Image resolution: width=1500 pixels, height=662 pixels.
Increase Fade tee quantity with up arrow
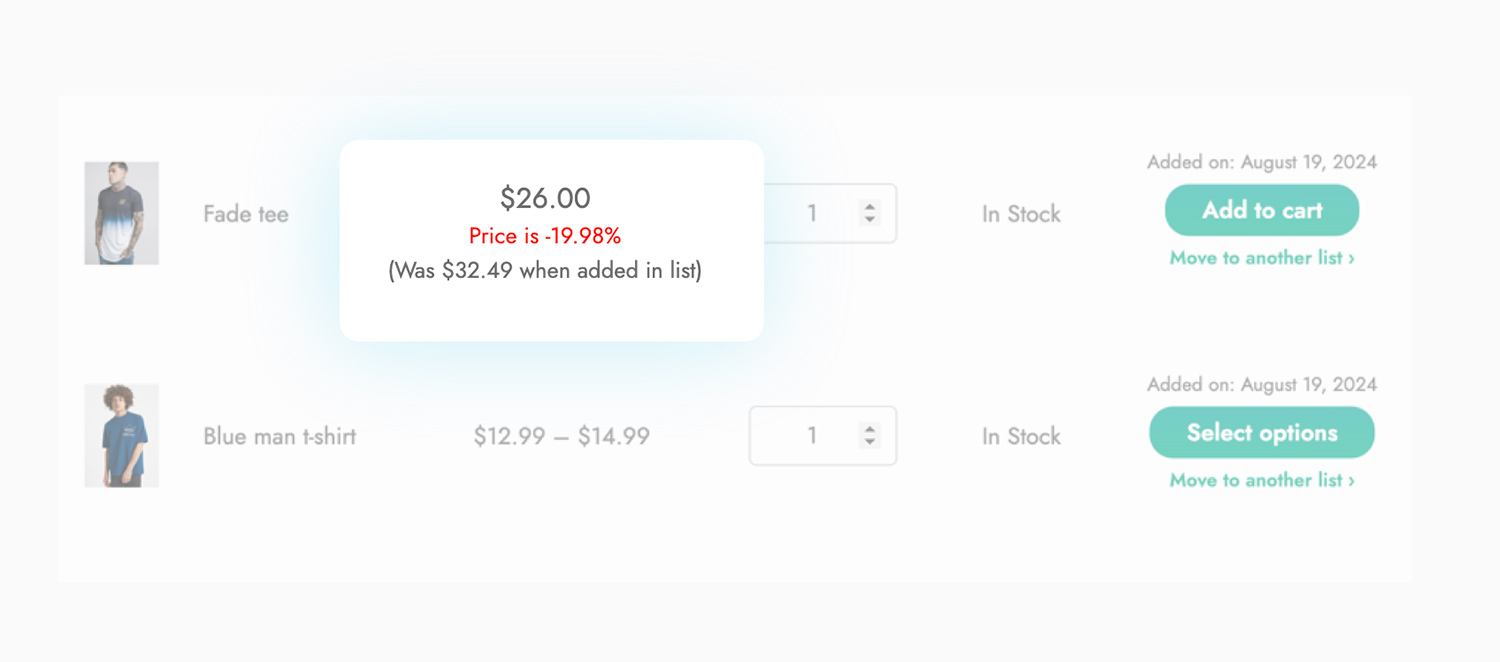pos(870,207)
